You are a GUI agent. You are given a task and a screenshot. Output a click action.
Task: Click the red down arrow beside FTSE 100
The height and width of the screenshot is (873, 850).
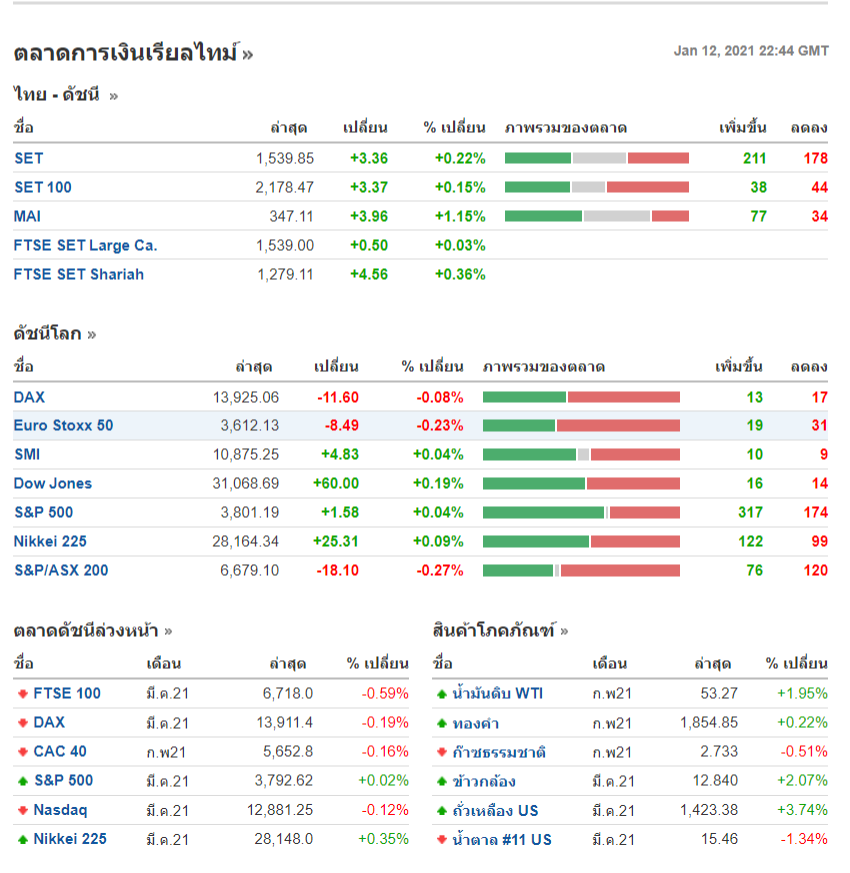point(22,694)
